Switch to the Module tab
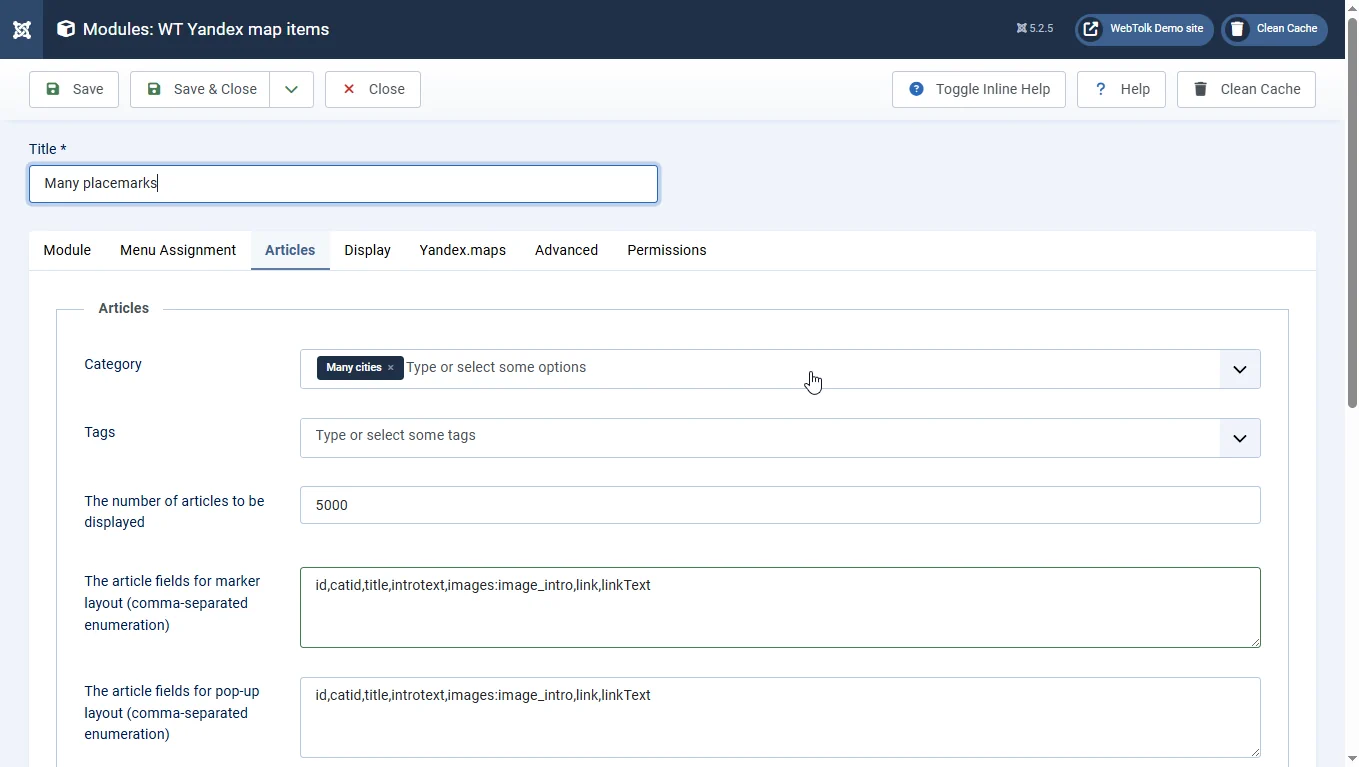 [x=67, y=250]
